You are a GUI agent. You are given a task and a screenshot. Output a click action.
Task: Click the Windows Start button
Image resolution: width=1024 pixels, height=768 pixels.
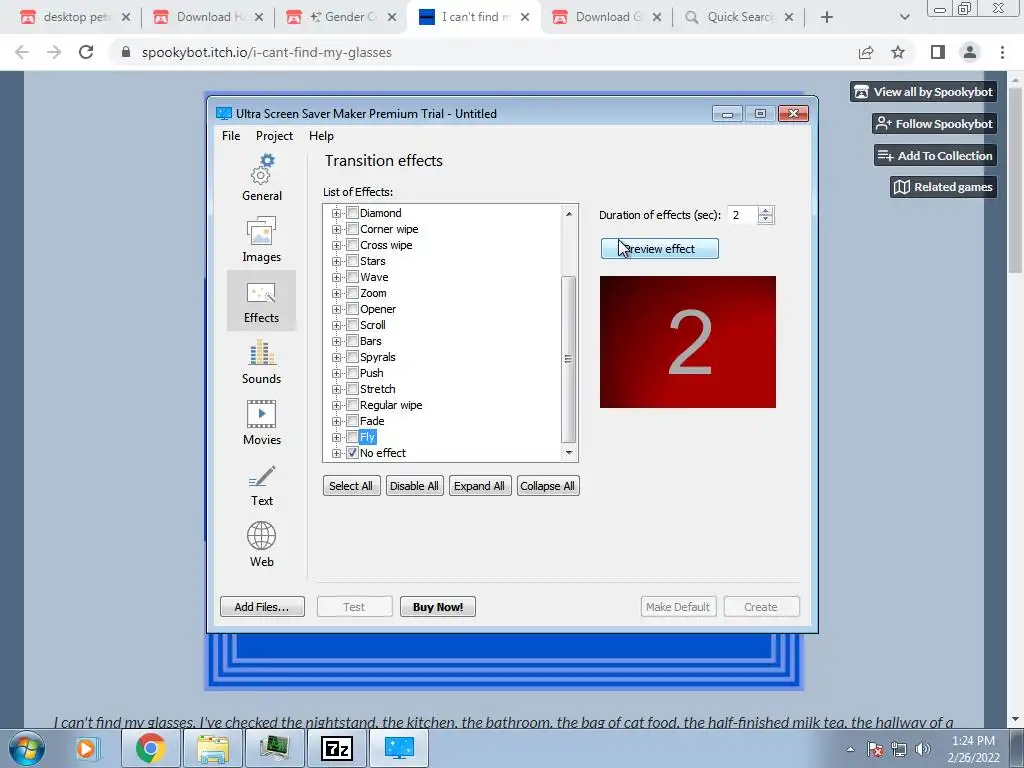(27, 748)
